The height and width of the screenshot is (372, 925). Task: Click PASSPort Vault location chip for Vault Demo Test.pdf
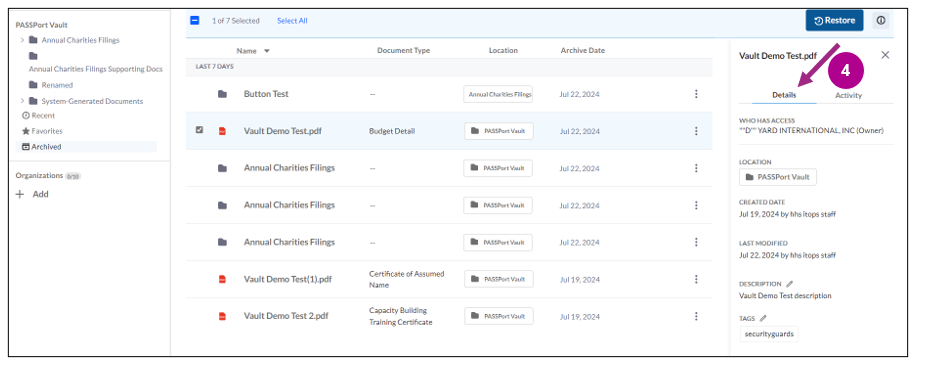(498, 131)
